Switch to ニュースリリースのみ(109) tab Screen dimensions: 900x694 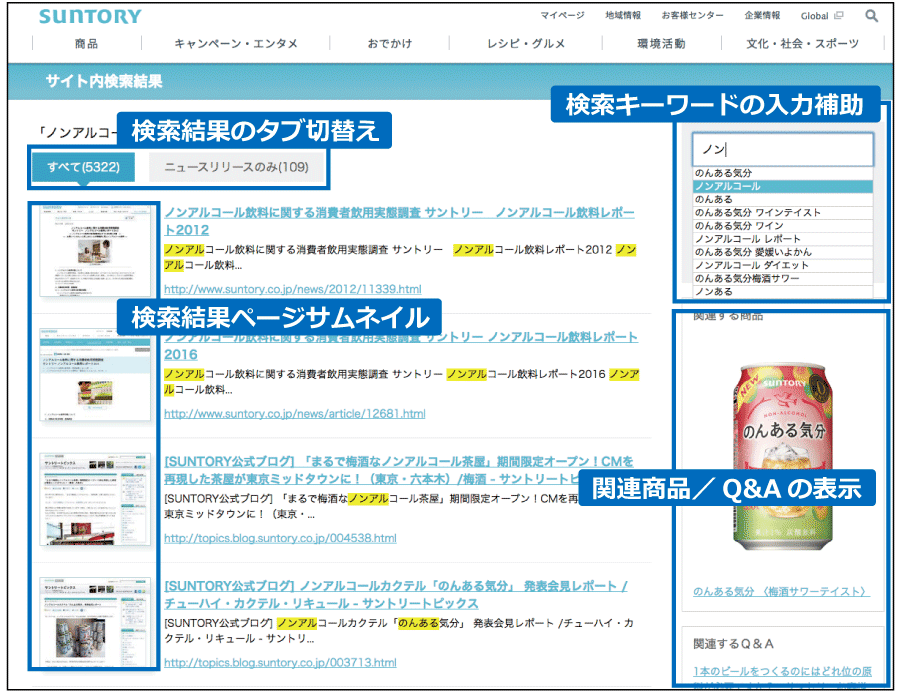tap(236, 167)
